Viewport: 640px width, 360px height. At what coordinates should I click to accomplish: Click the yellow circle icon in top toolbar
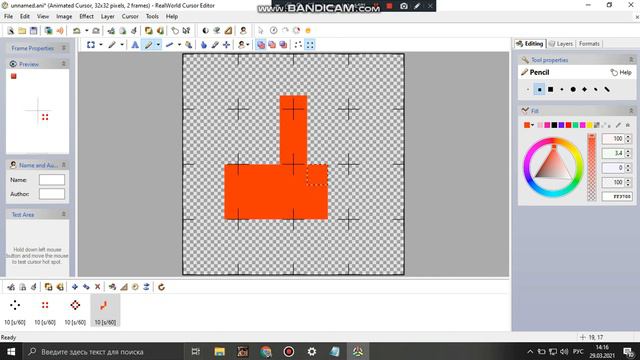pos(308,31)
